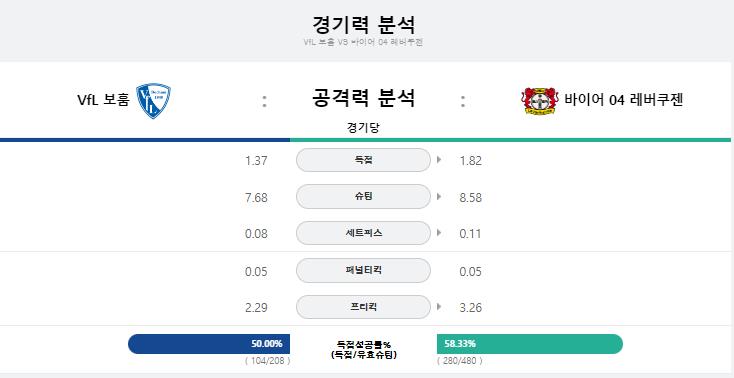Viewport: 734px width, 378px height.
Task: Click the Bayer 04 Leverkusen crest
Action: point(540,101)
